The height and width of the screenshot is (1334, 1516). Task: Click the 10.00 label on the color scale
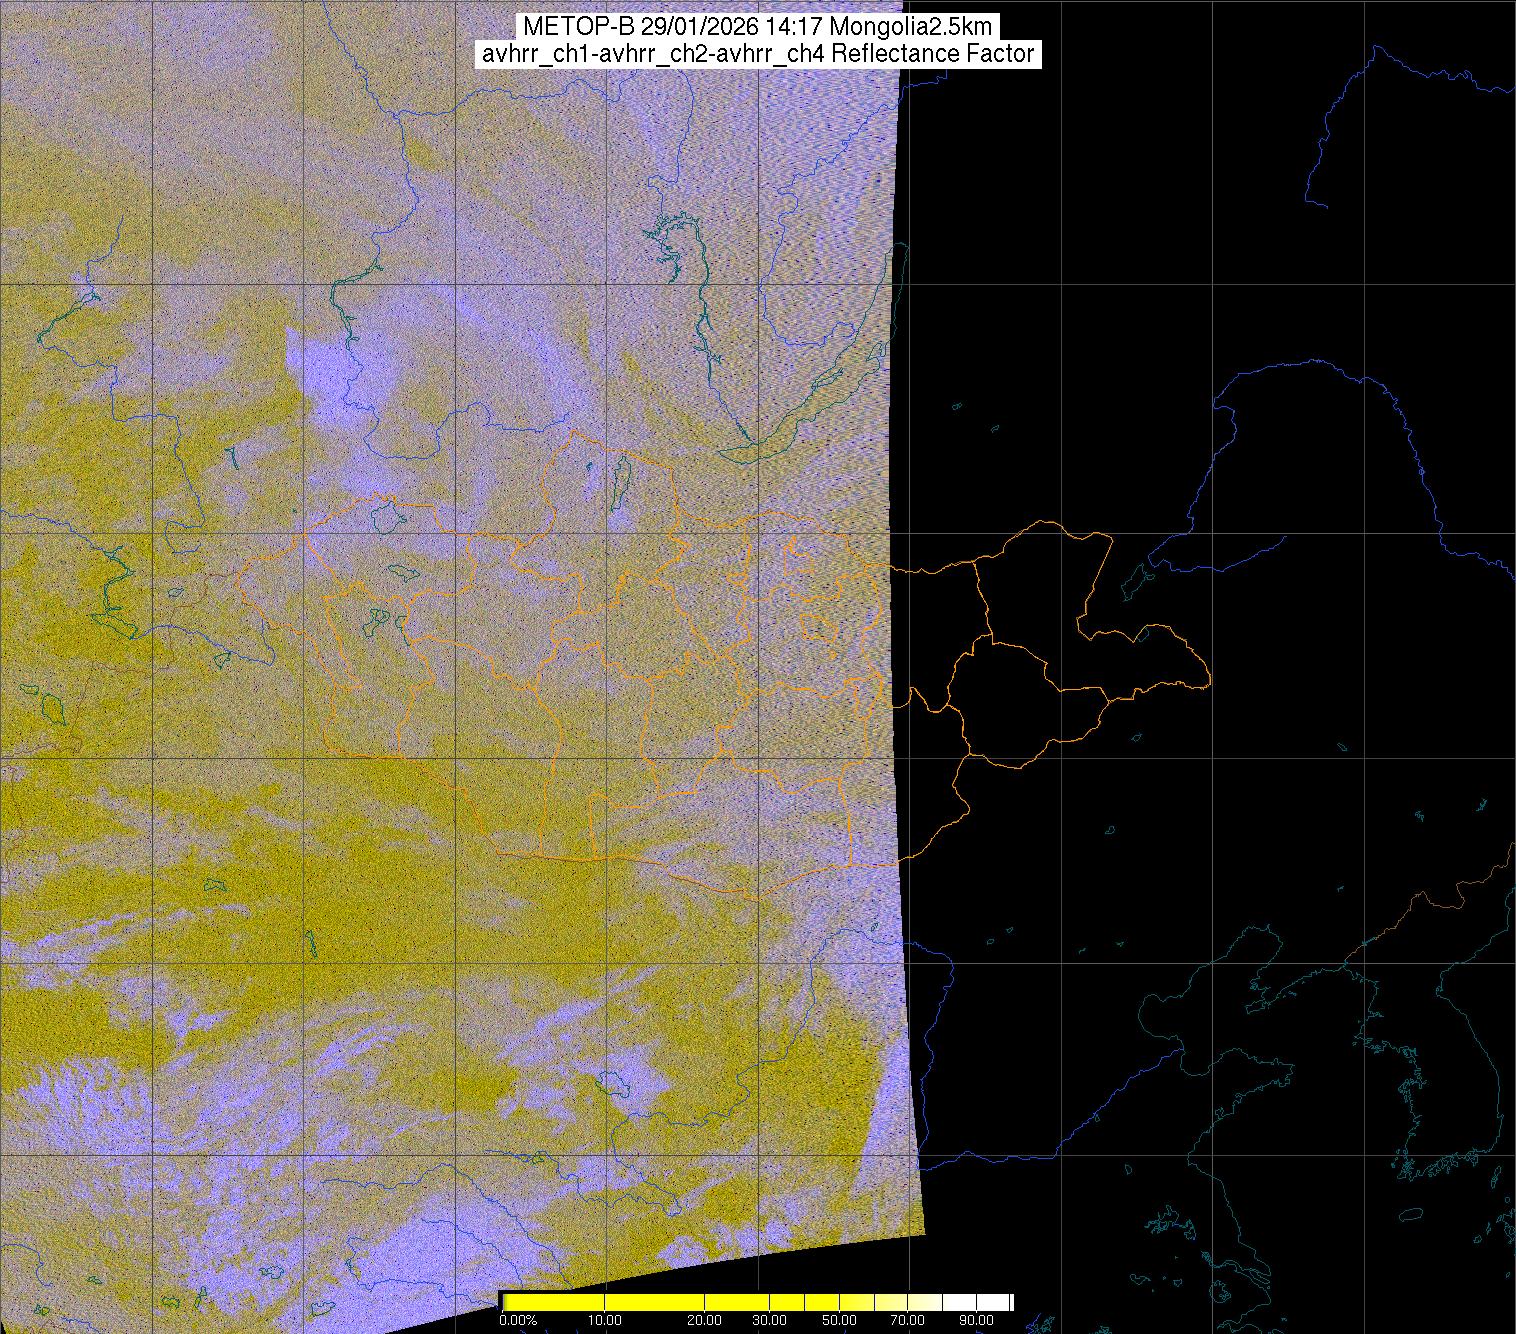604,1321
